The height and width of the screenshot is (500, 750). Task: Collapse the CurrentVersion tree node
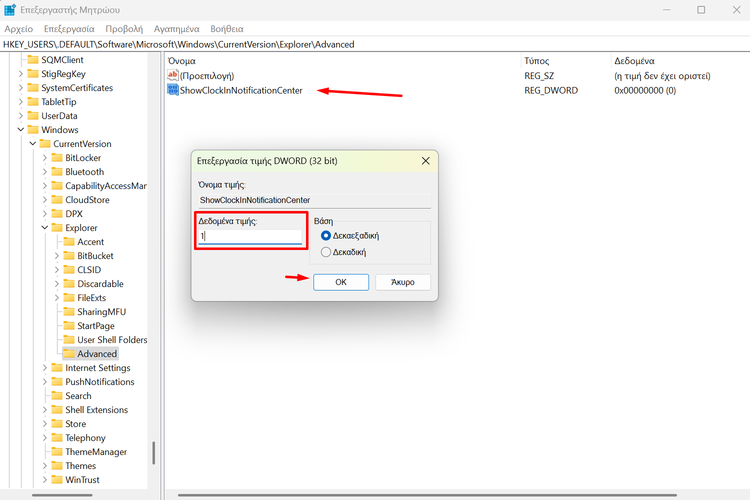tap(33, 144)
